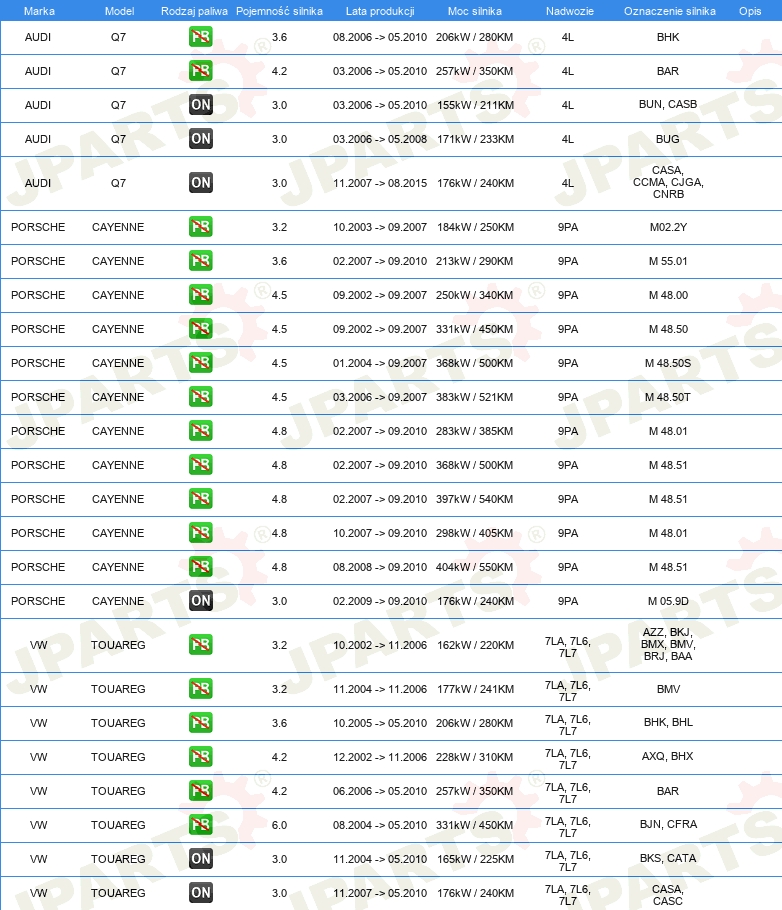Click petrol icon in Touareg AZZ, BKJ row
The image size is (782, 910).
200,645
